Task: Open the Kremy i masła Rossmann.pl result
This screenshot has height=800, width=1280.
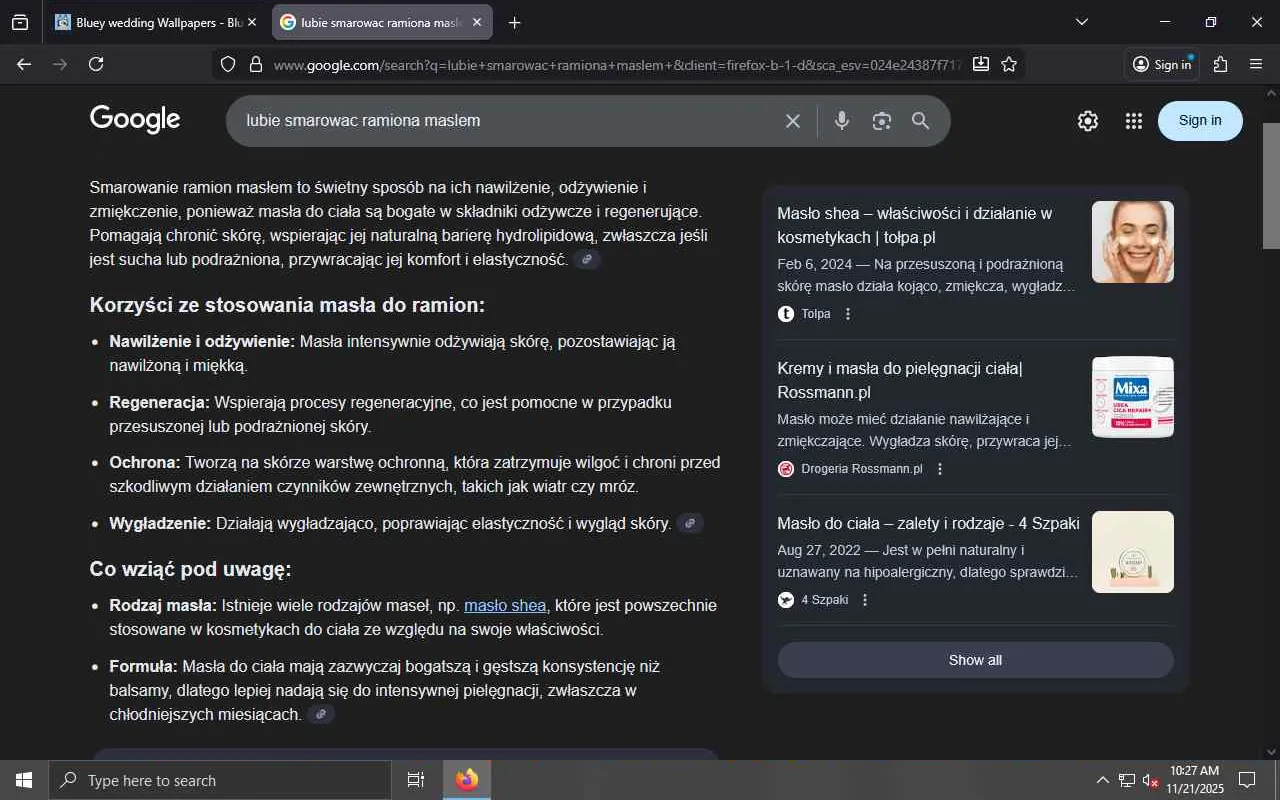Action: [900, 380]
